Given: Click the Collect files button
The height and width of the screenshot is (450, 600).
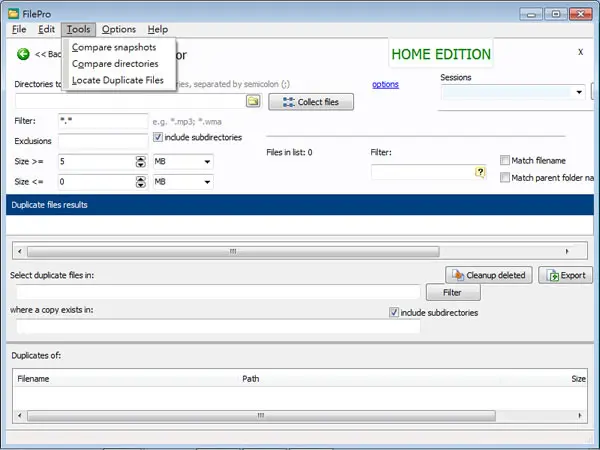Looking at the screenshot, I should (311, 102).
